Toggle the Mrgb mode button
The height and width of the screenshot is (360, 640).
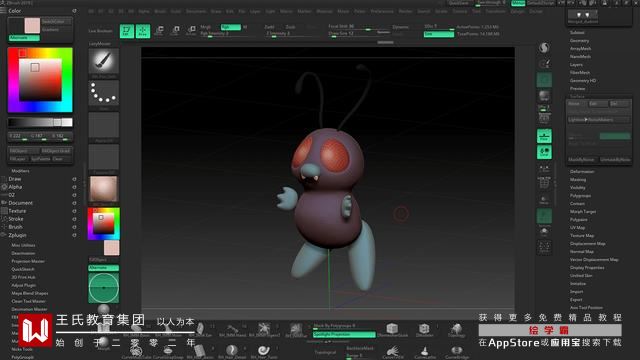[x=206, y=27]
